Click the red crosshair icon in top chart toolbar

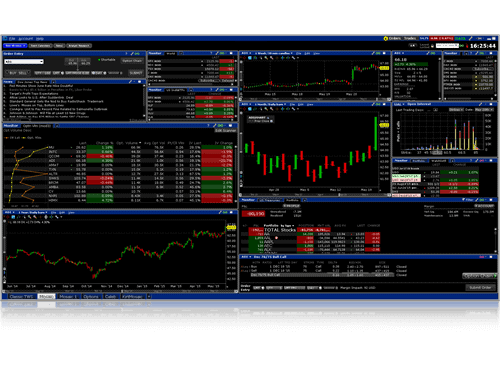[245, 58]
